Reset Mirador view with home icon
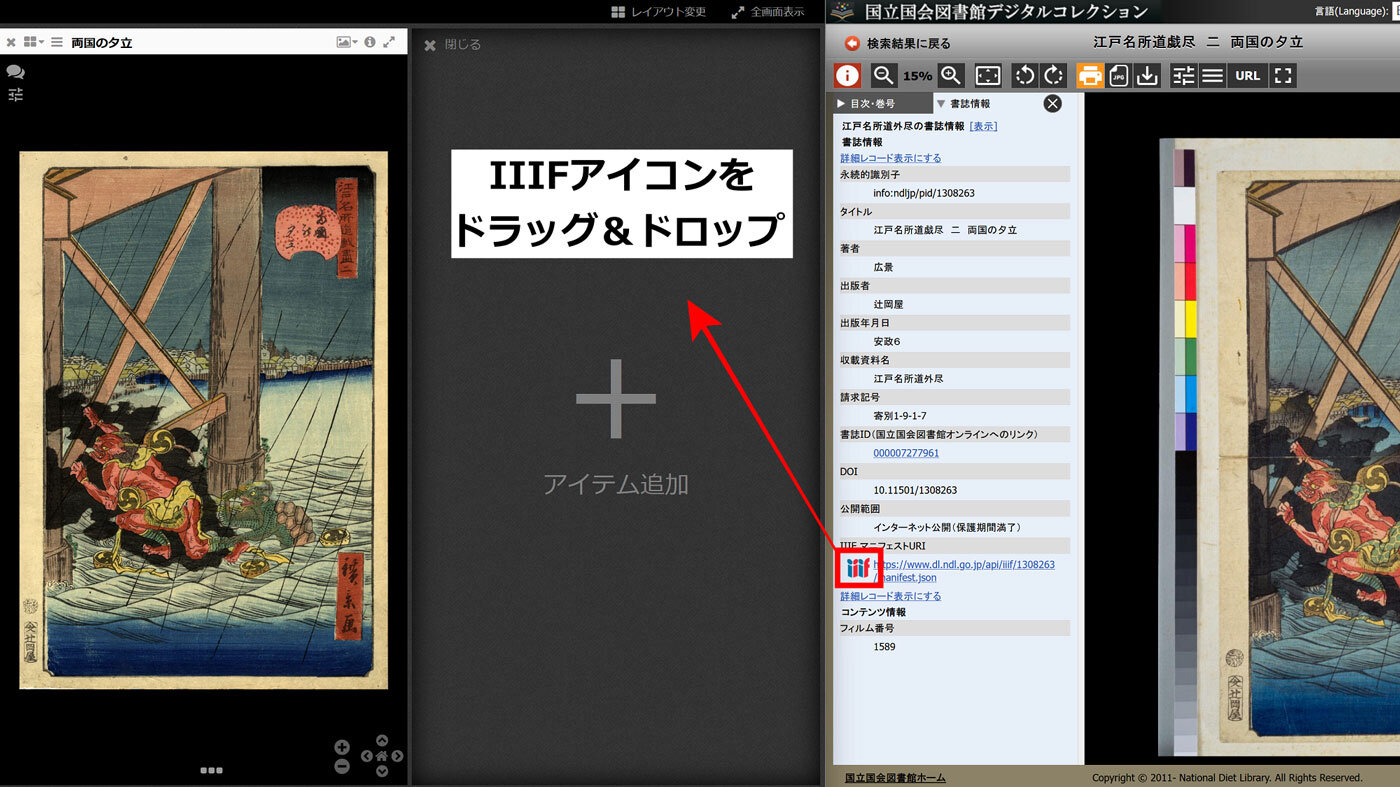Viewport: 1400px width, 787px height. [381, 756]
